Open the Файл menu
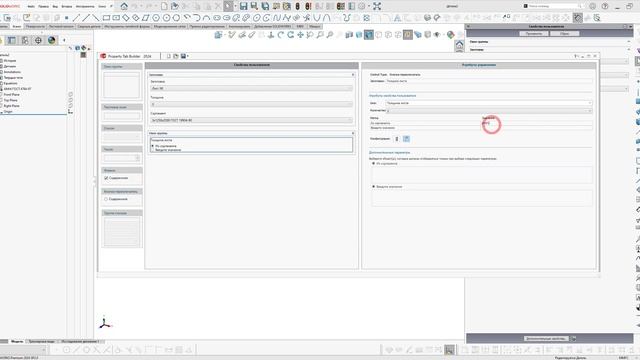Screen dimensions: 640x360 coord(31,7)
